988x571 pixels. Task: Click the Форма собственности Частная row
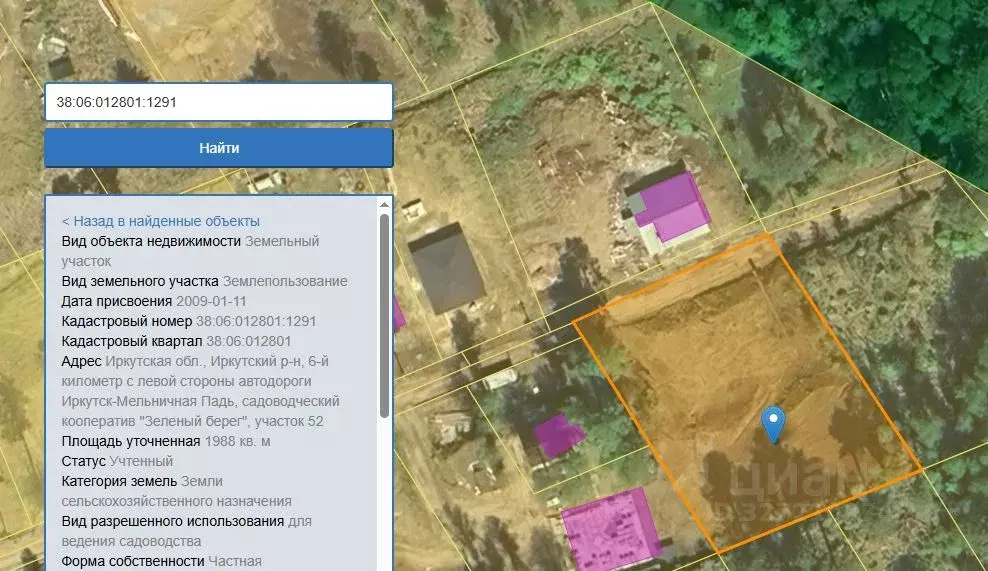[x=161, y=561]
